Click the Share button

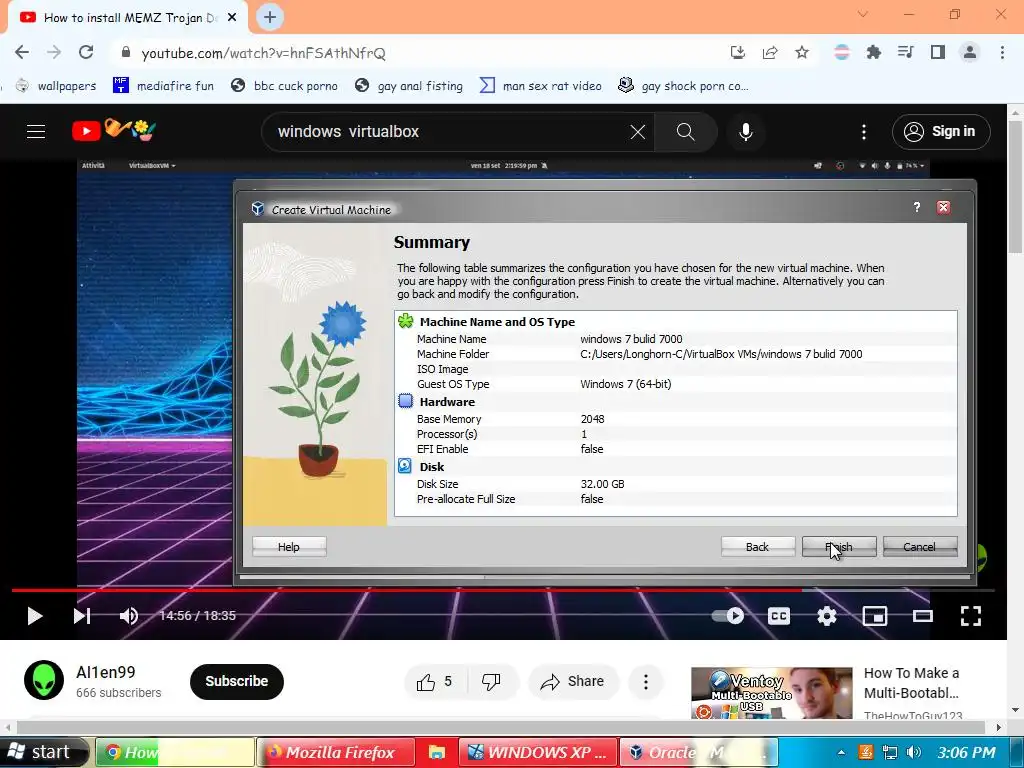click(573, 682)
